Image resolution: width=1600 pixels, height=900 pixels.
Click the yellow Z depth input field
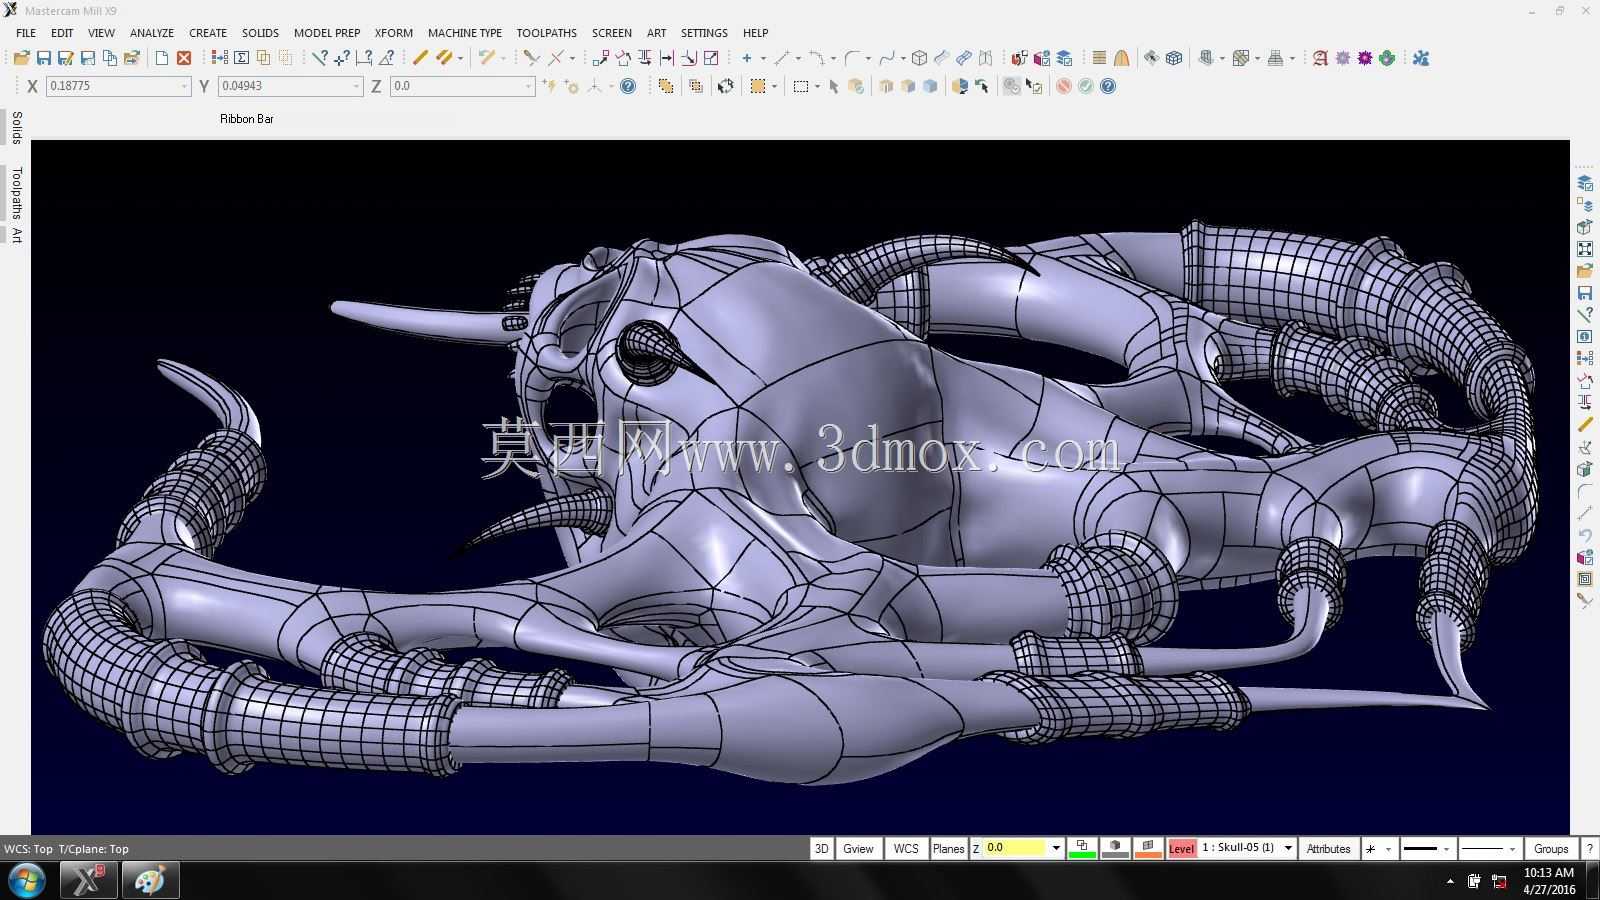[x=1015, y=848]
